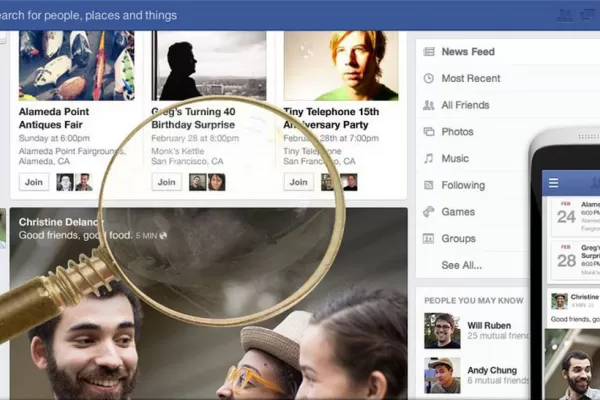
Task: Click first attendee photo under Greg's event
Action: (197, 182)
